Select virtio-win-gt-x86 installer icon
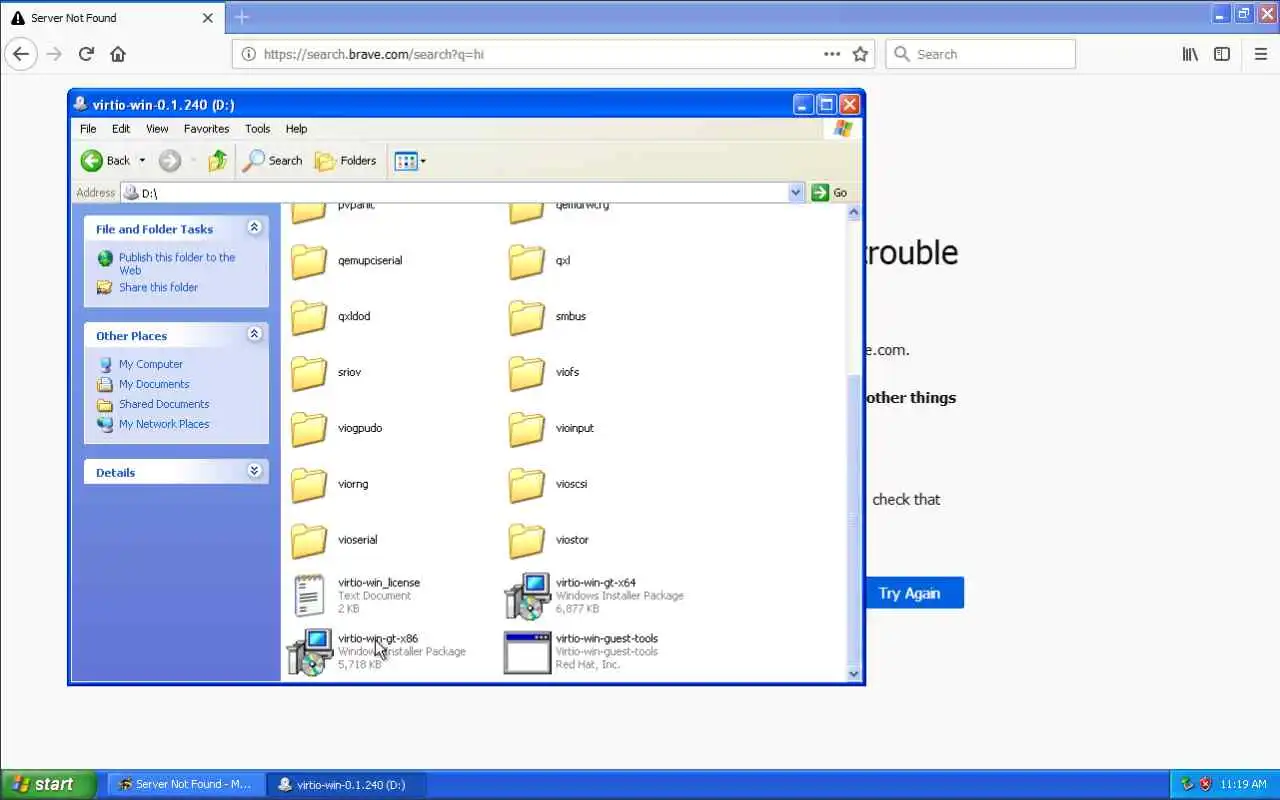 [309, 652]
